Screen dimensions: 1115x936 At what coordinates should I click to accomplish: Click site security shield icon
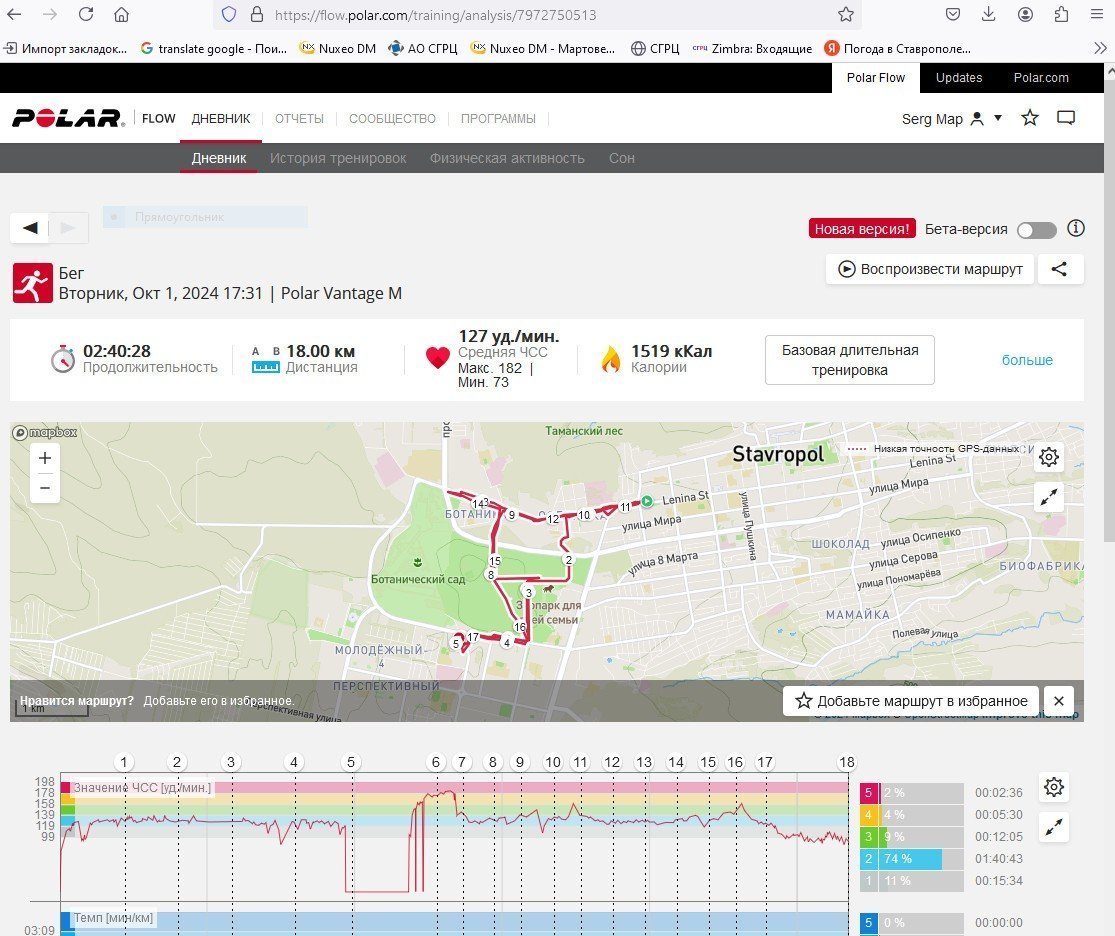229,14
